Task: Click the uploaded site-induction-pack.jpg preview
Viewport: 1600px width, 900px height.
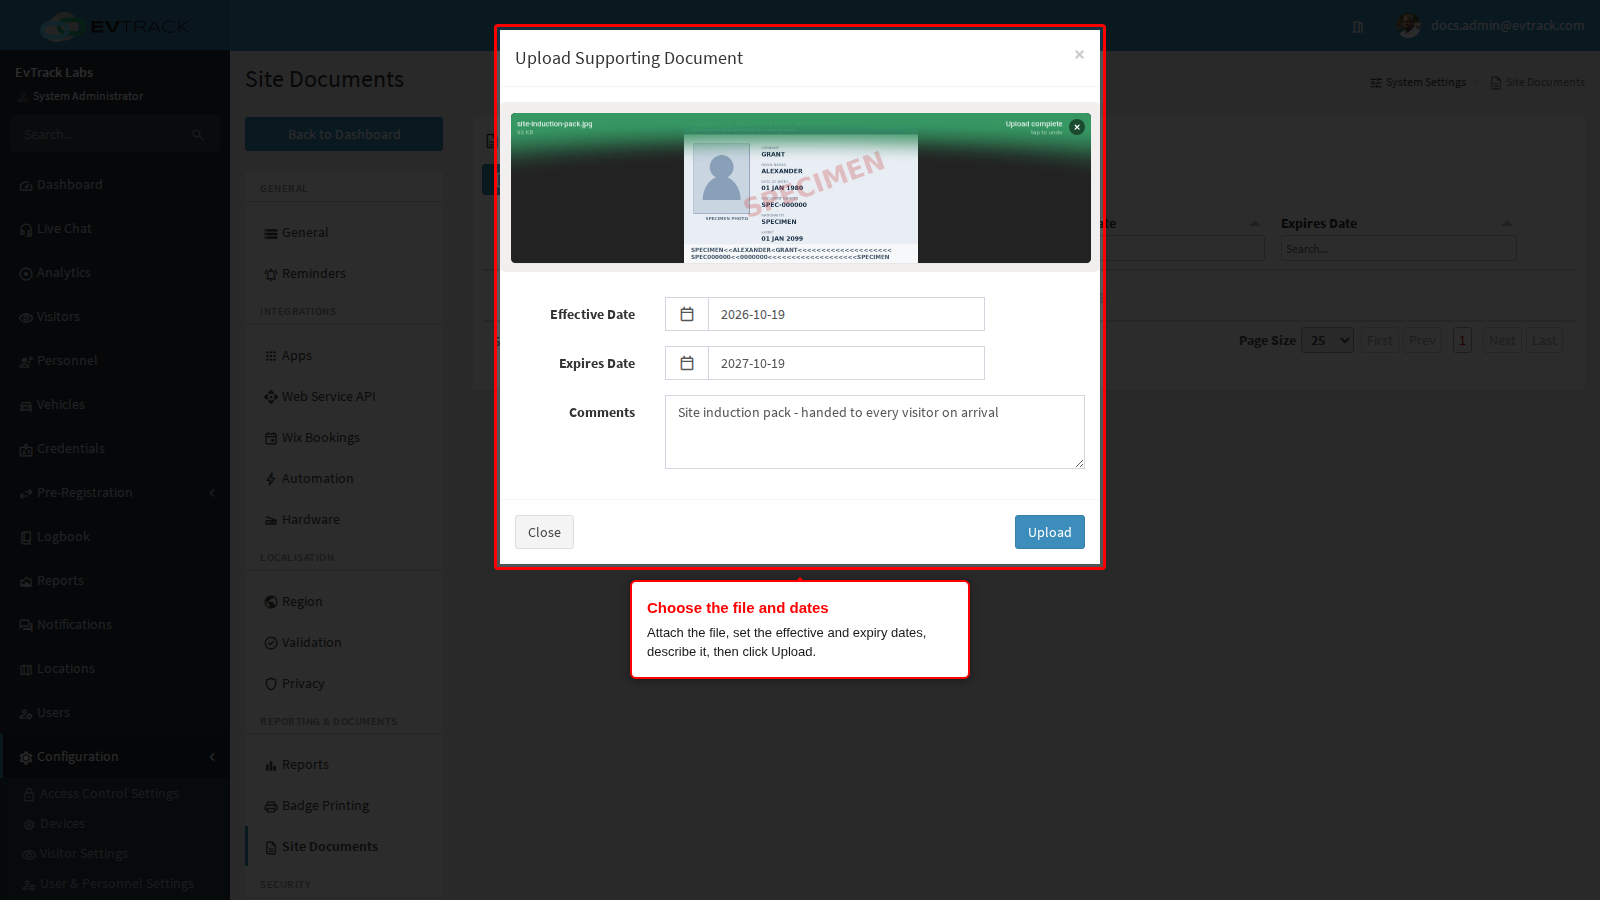Action: click(801, 188)
